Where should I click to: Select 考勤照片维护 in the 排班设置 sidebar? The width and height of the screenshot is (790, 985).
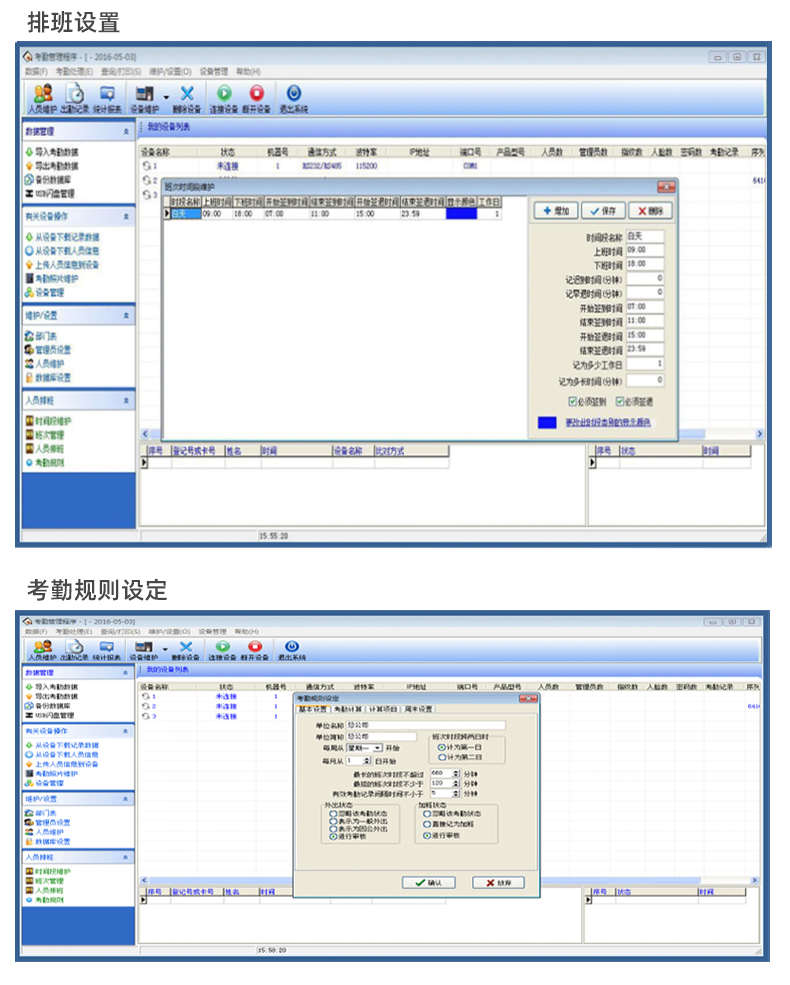pos(52,278)
